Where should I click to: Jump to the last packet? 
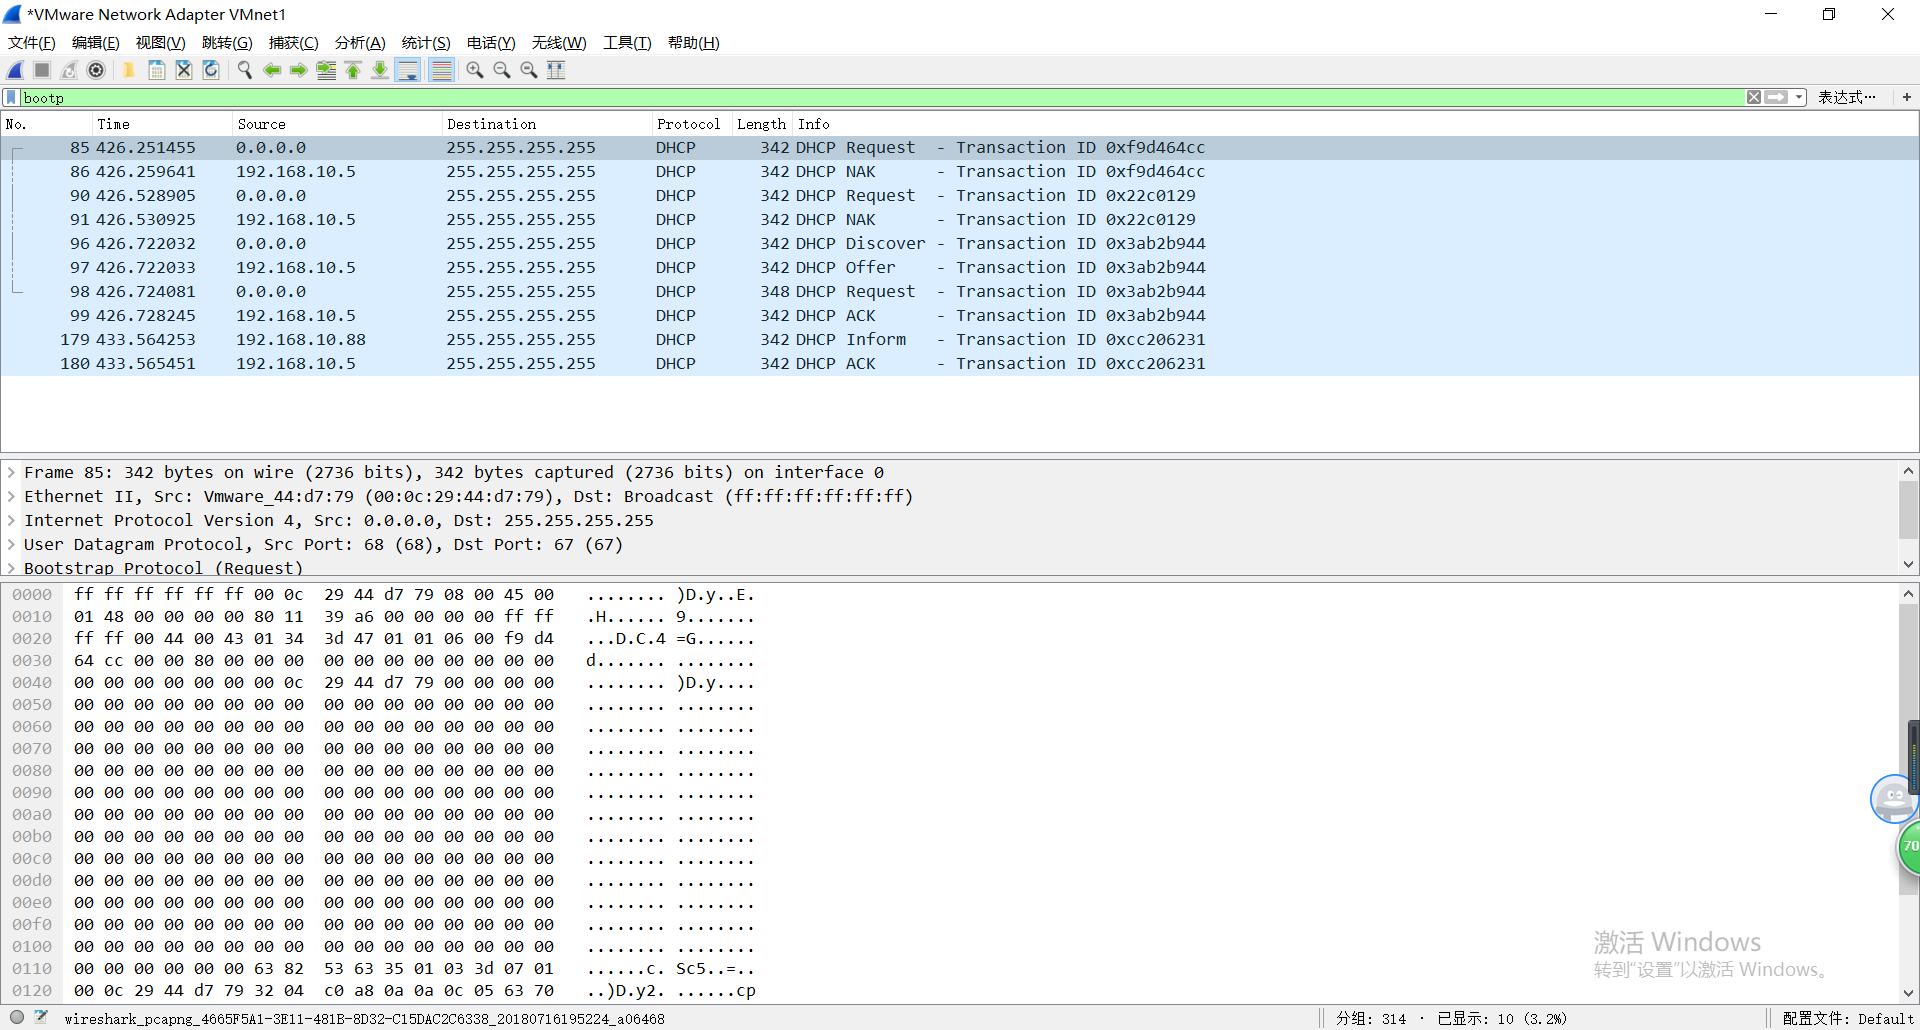[x=380, y=70]
